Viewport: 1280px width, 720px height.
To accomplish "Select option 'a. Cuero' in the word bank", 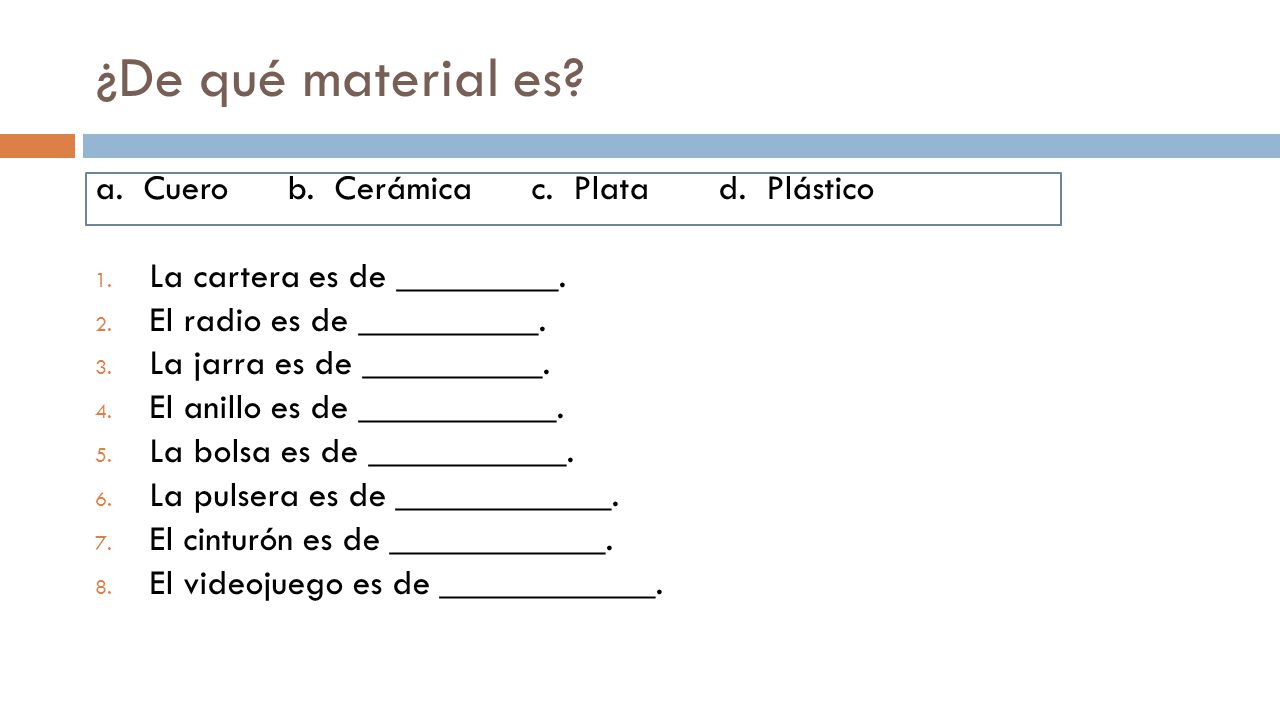I will coord(163,189).
